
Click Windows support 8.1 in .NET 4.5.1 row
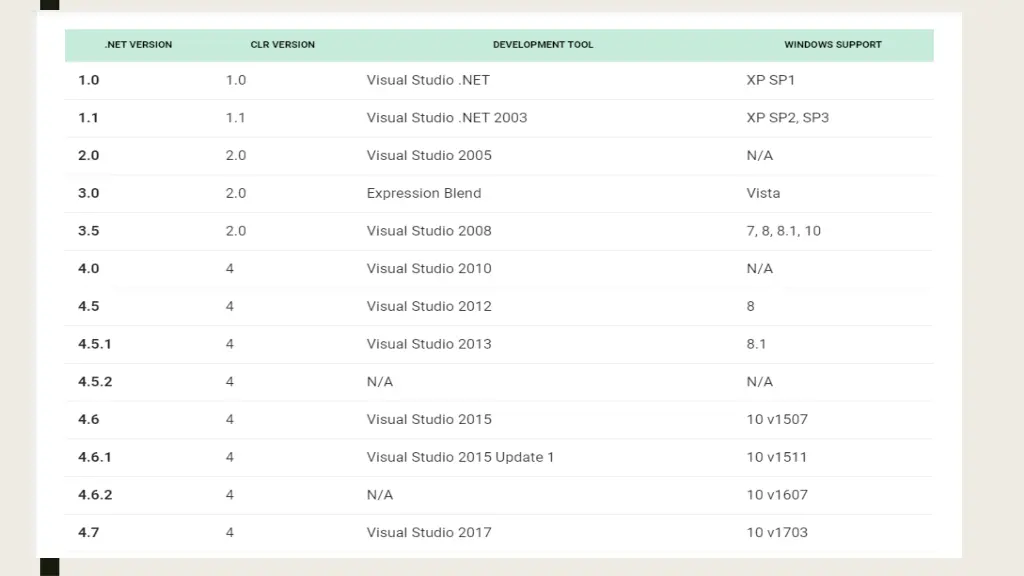756,344
